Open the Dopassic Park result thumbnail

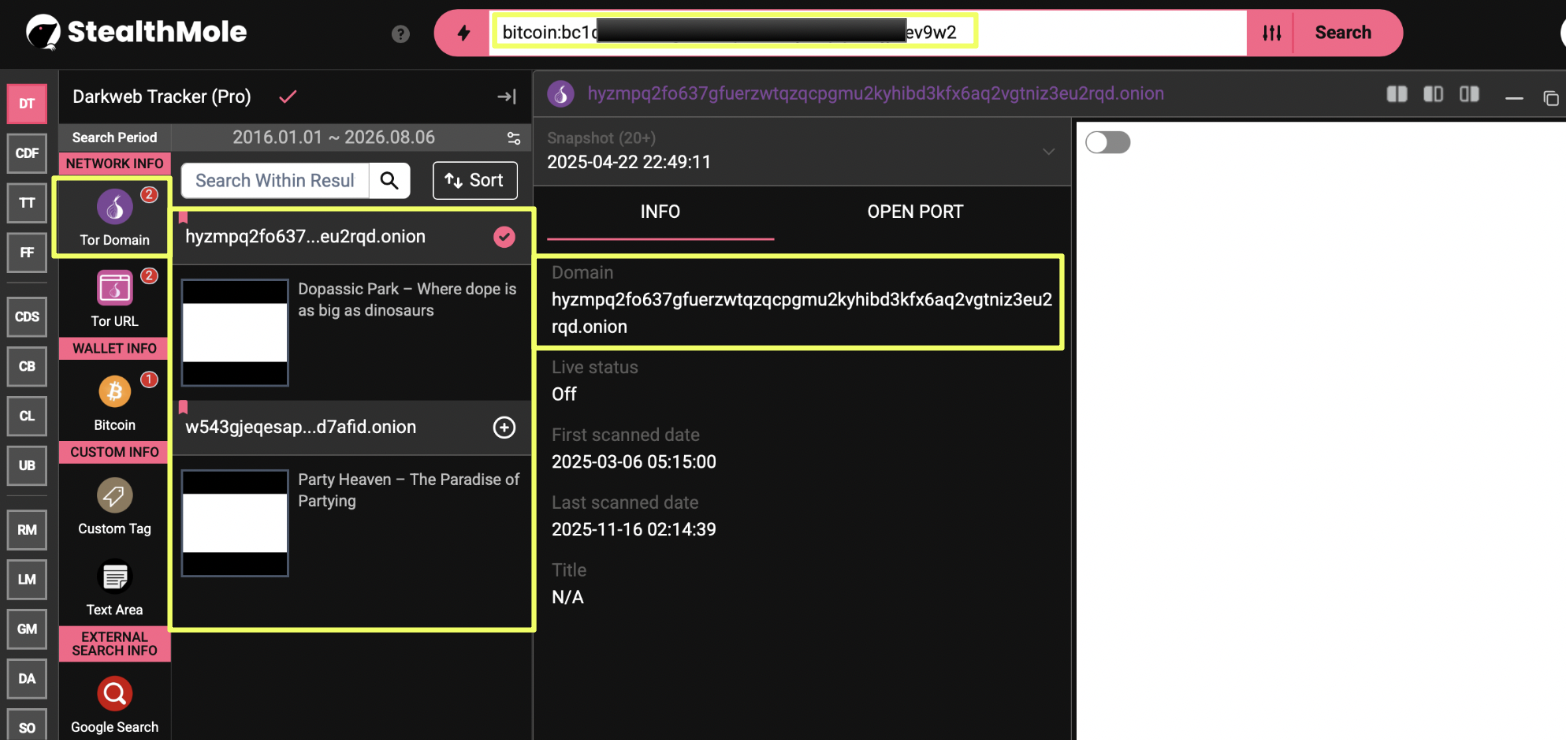(235, 333)
